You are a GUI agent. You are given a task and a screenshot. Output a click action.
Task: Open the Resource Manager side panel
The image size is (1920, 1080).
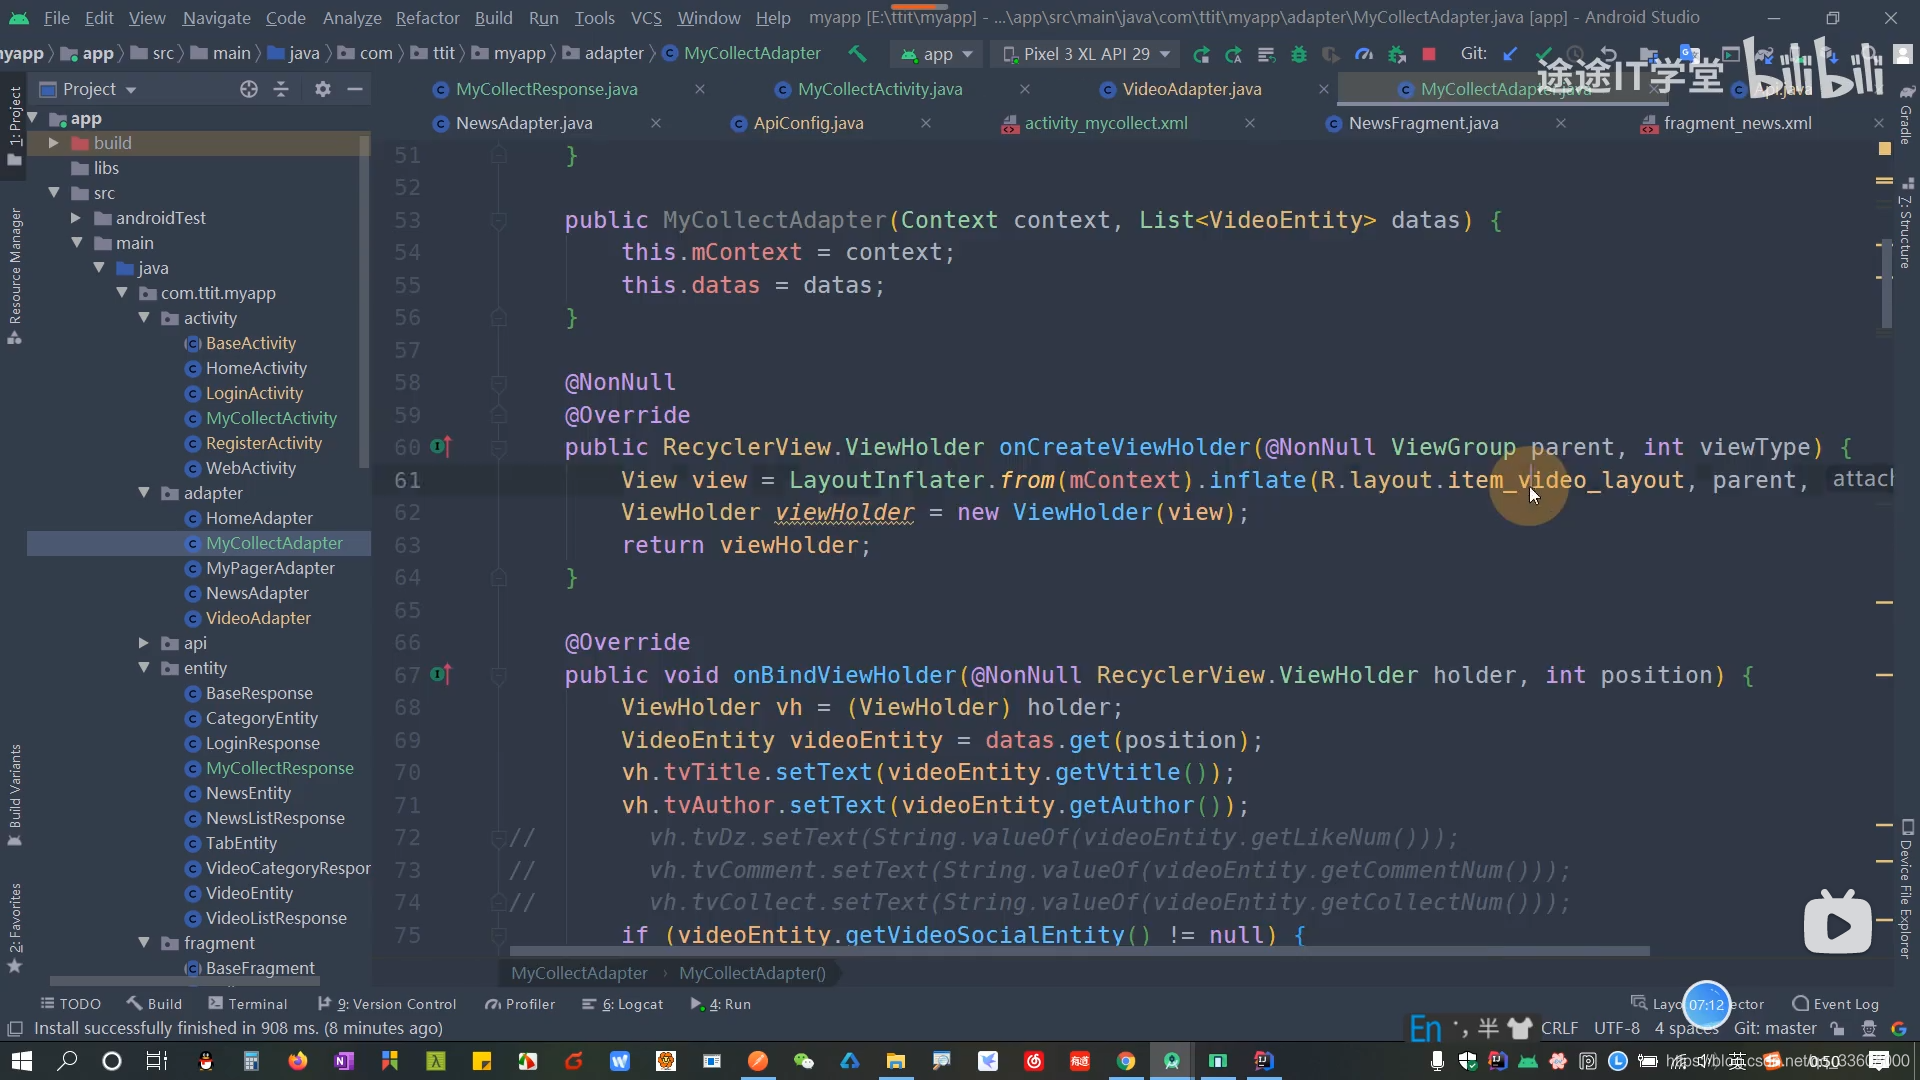click(x=14, y=275)
